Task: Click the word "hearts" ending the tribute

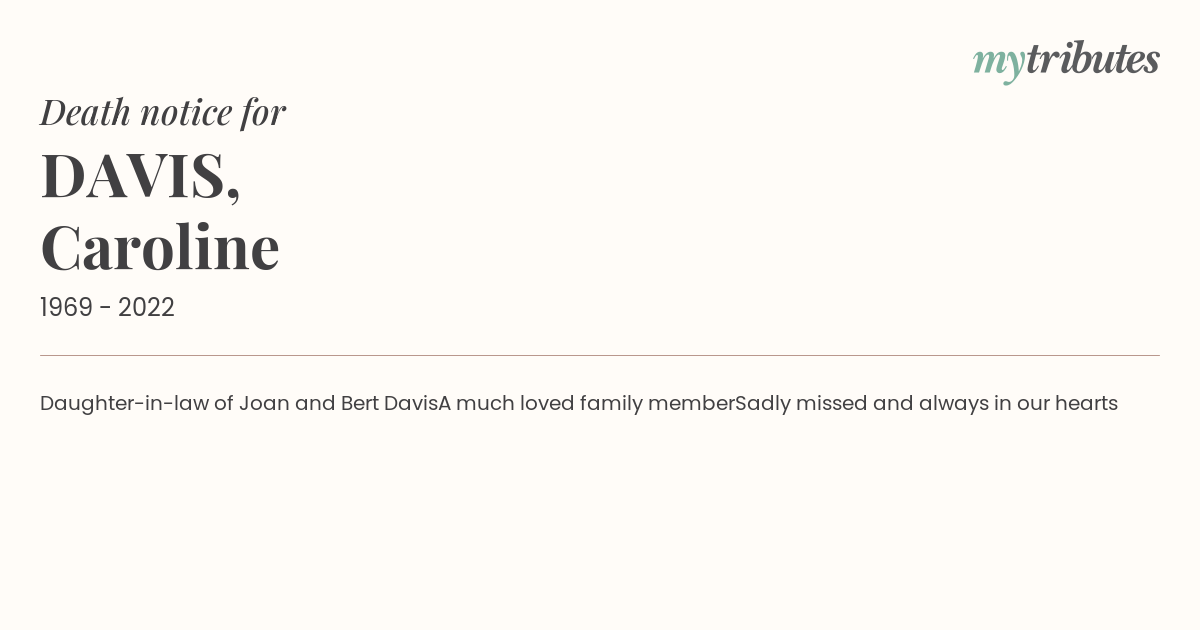Action: (1086, 404)
